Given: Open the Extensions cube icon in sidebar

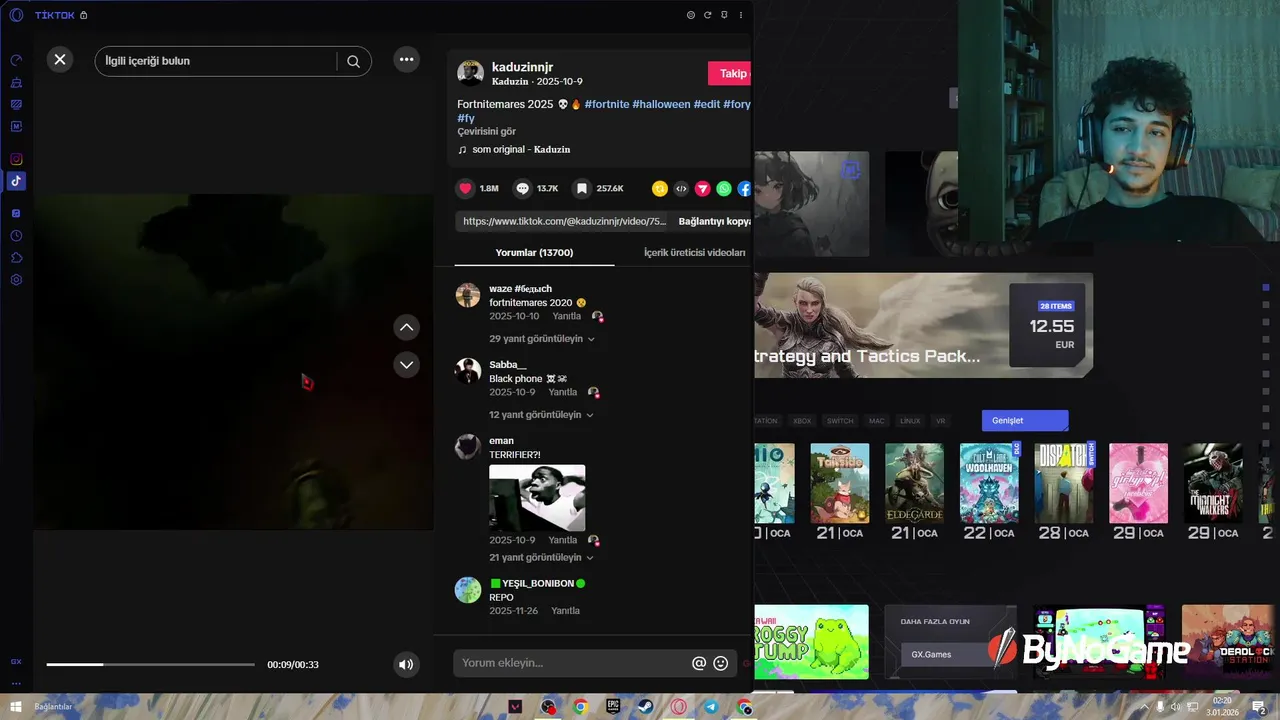Looking at the screenshot, I should click(16, 257).
